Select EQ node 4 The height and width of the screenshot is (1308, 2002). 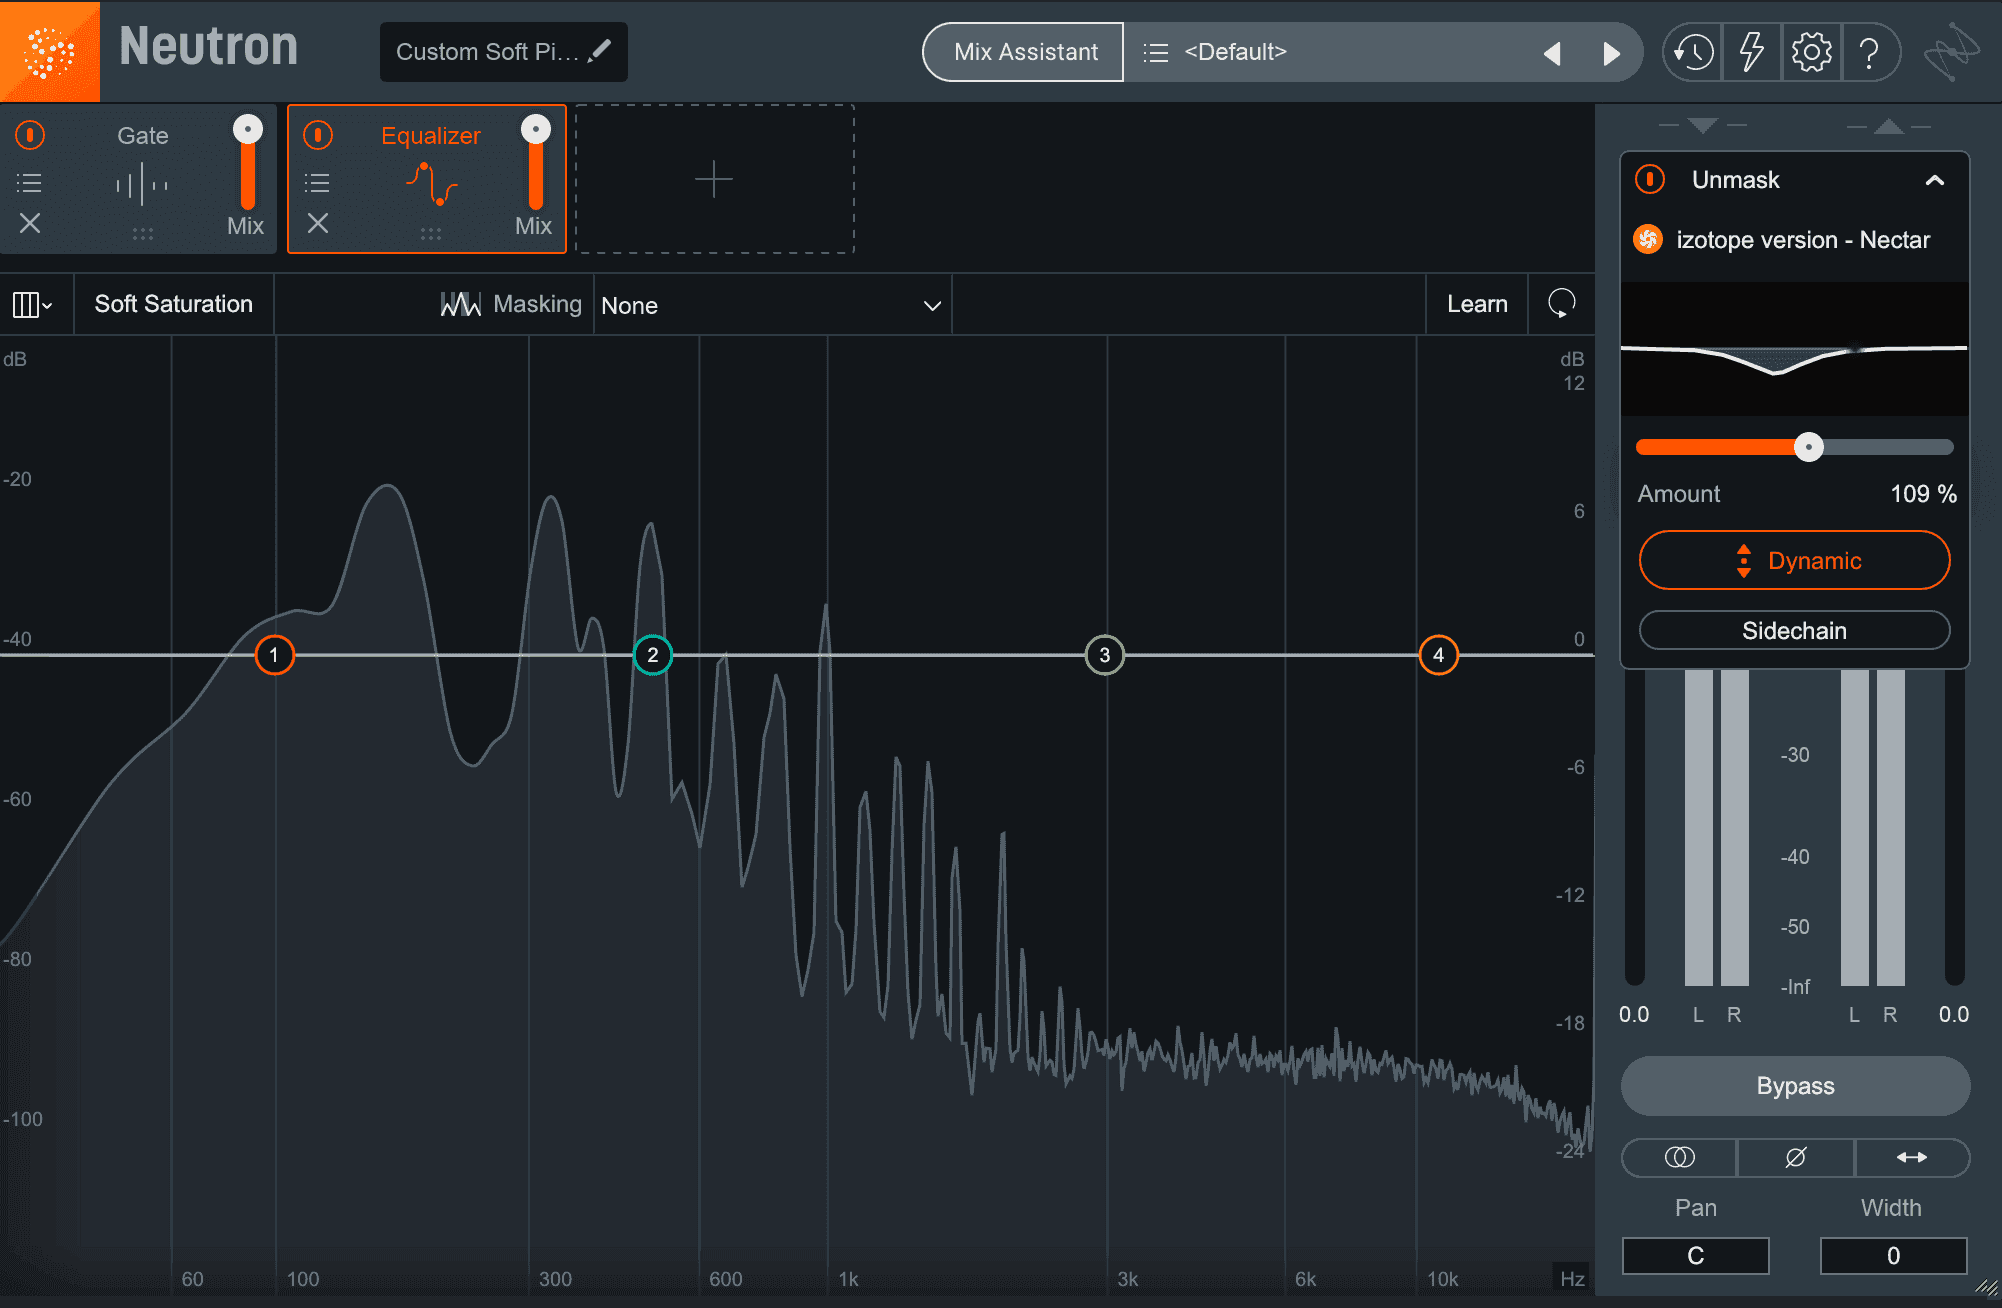pos(1439,655)
